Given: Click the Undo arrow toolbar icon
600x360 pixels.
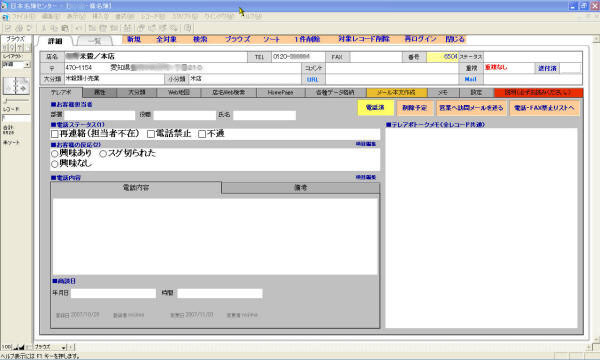Looking at the screenshot, I should click(78, 28).
